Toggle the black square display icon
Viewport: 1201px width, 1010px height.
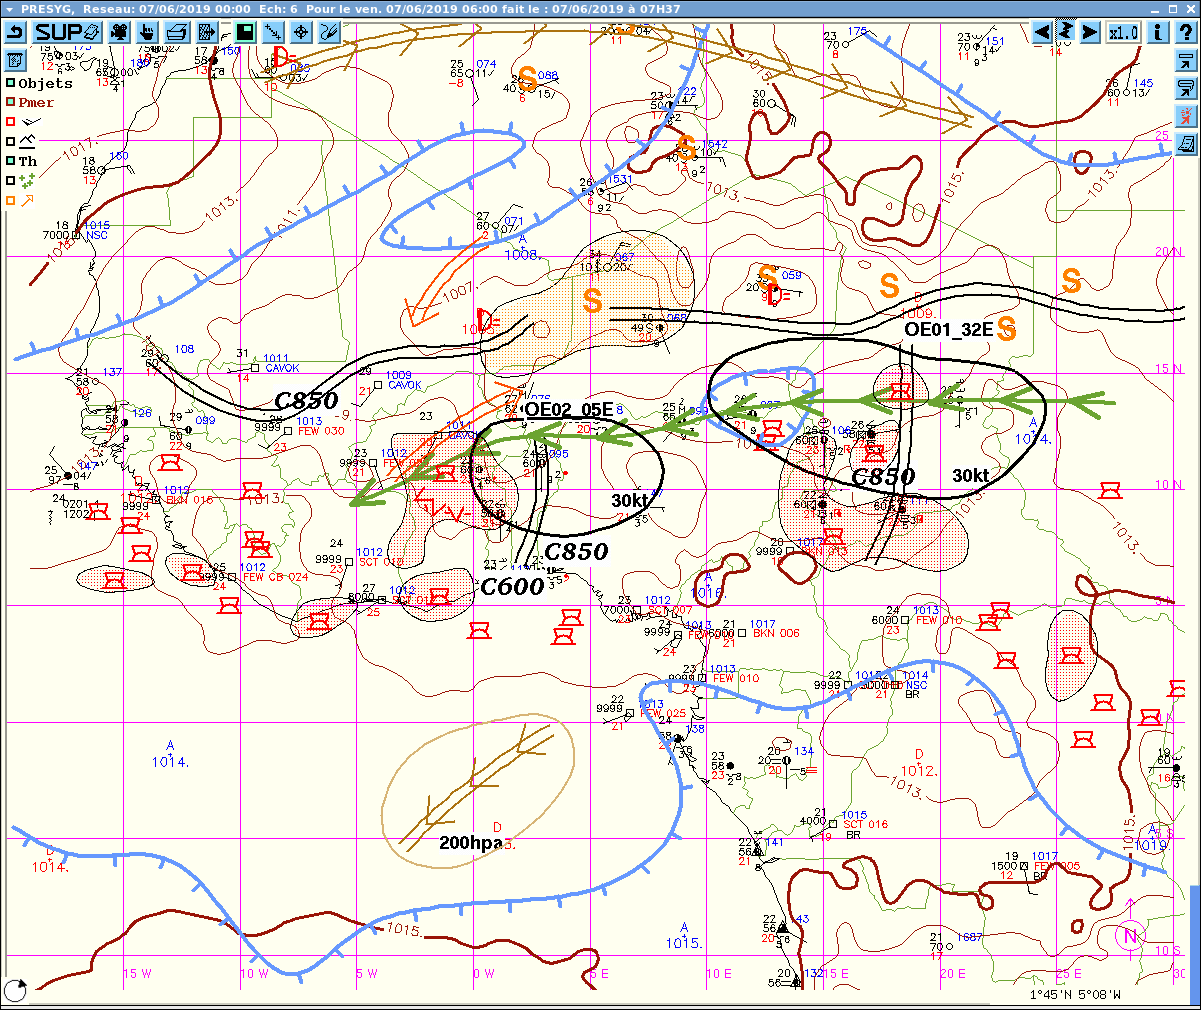[x=245, y=32]
